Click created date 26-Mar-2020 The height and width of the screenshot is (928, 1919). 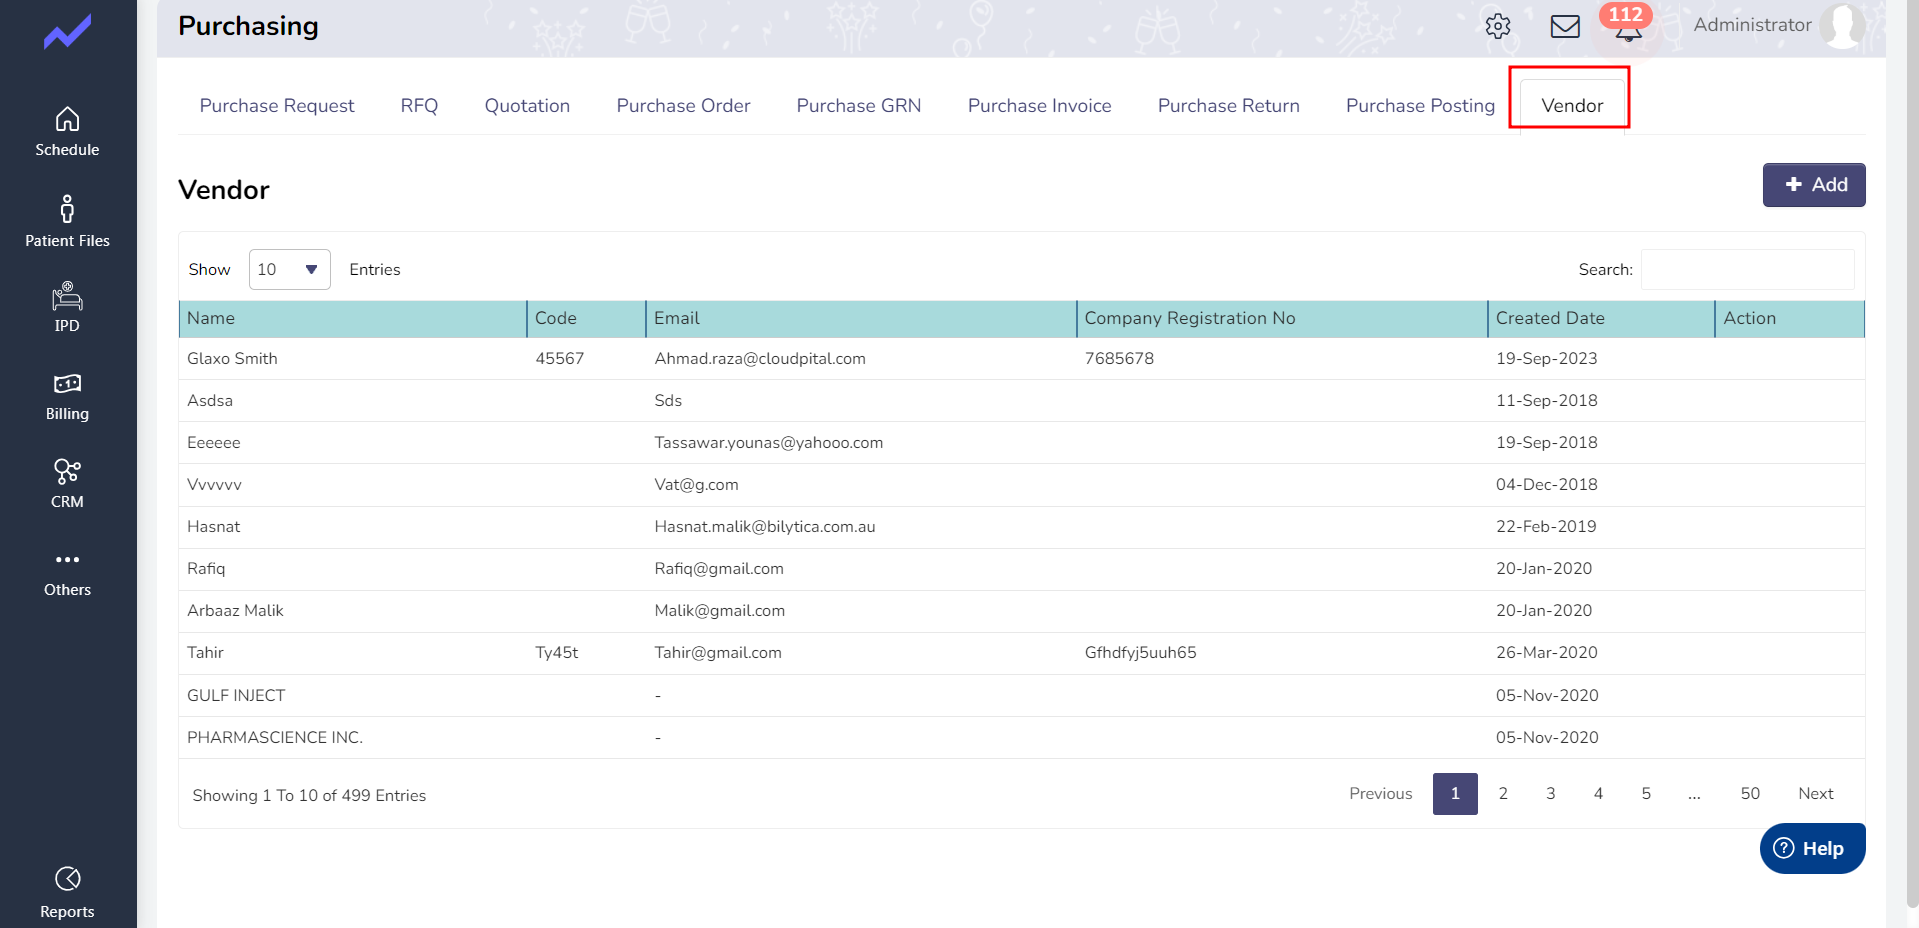click(x=1546, y=653)
